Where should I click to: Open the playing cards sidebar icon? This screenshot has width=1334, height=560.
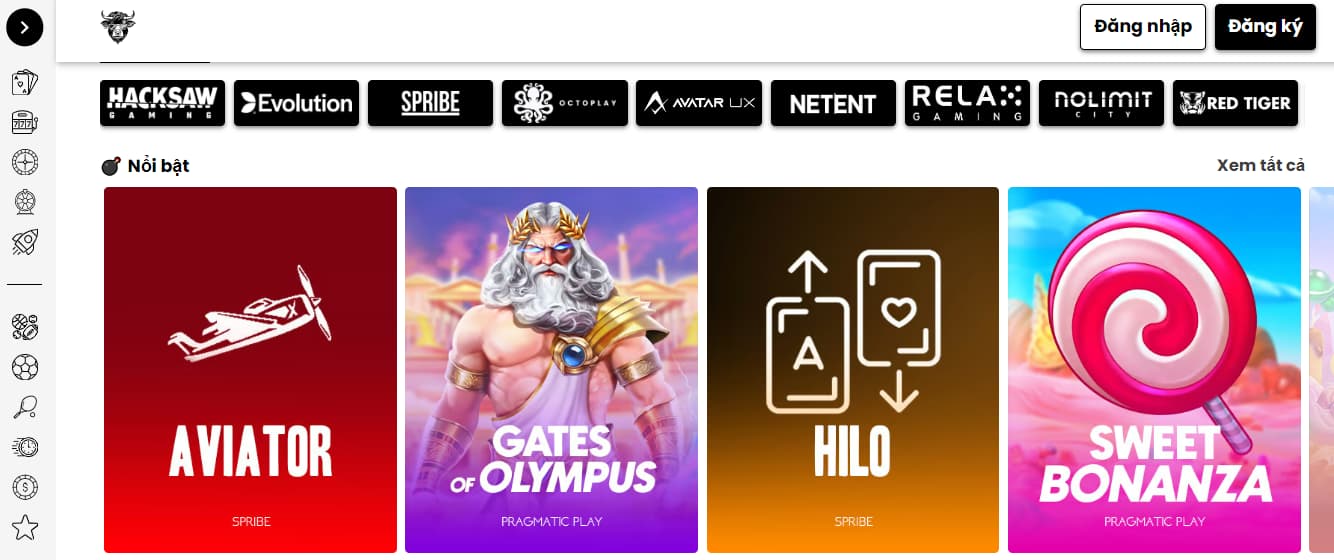click(x=25, y=83)
